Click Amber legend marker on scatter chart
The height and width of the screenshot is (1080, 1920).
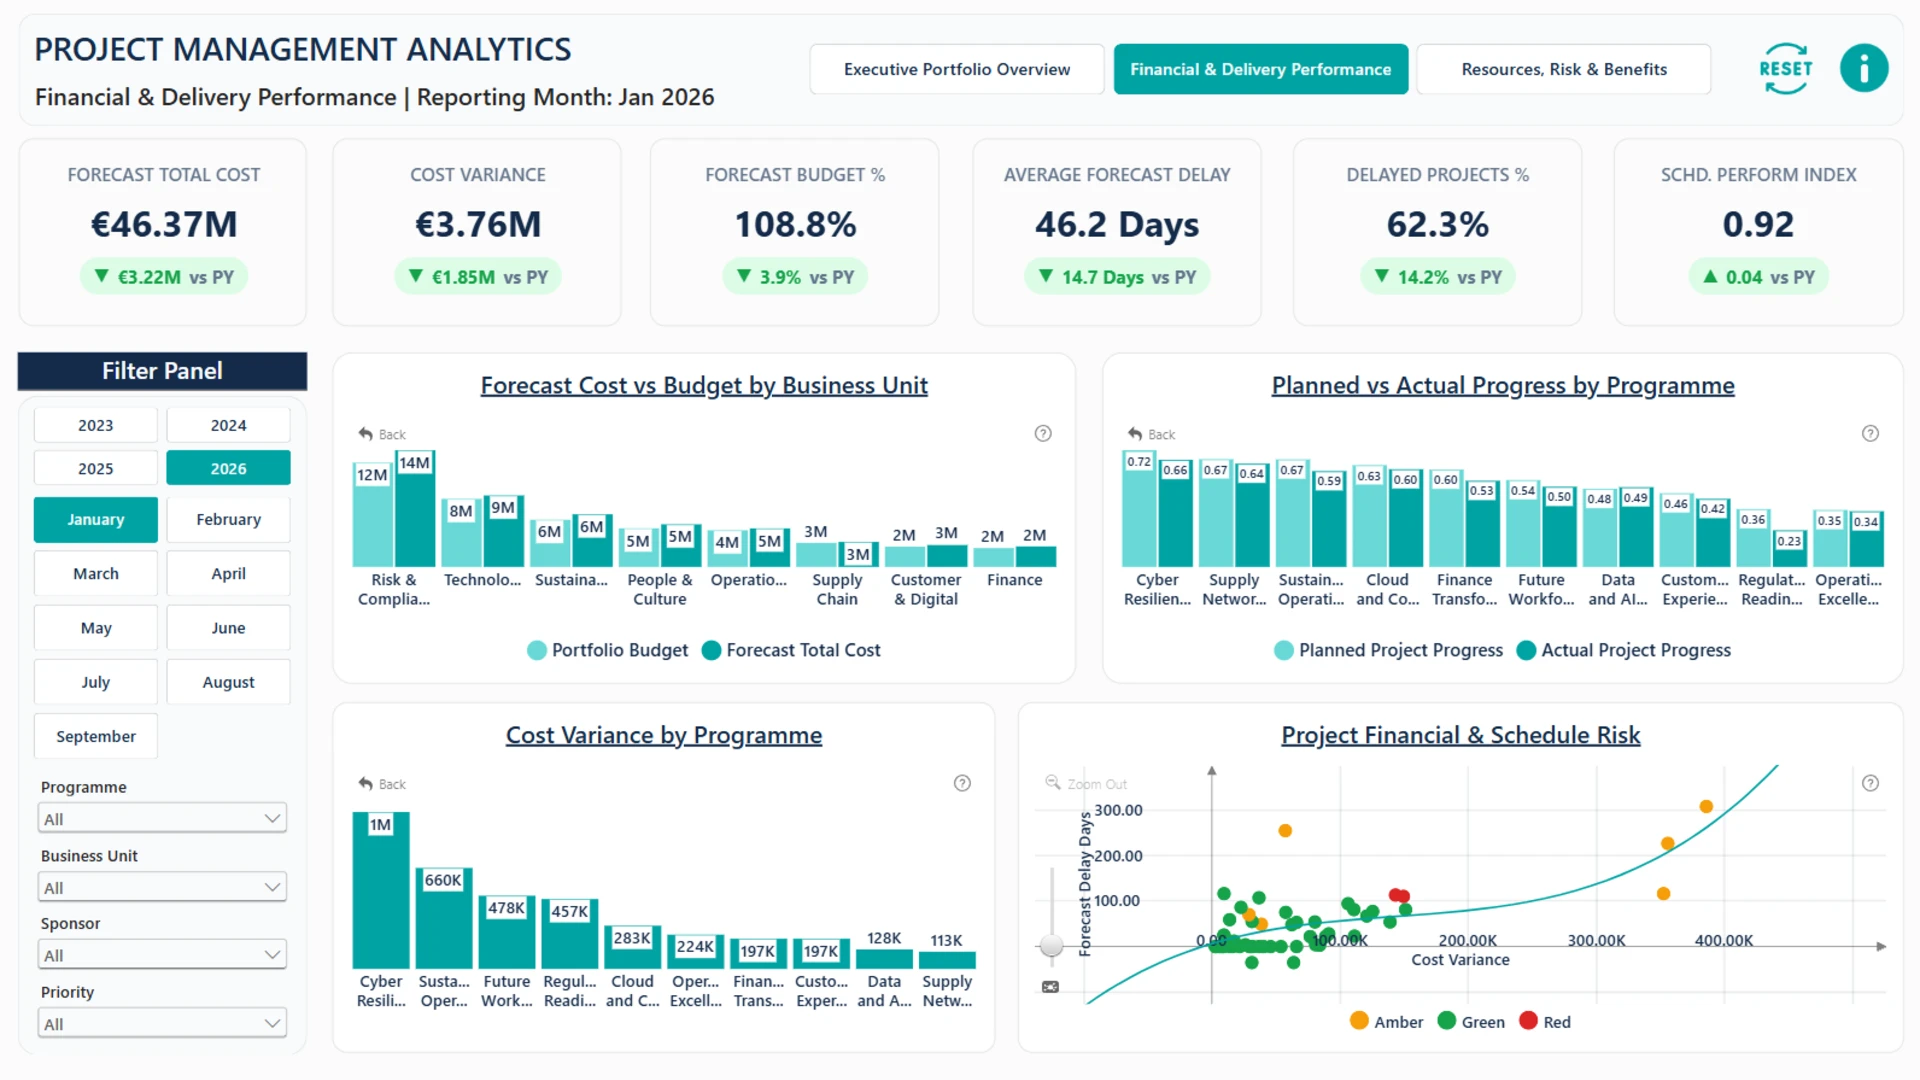tap(1359, 1021)
